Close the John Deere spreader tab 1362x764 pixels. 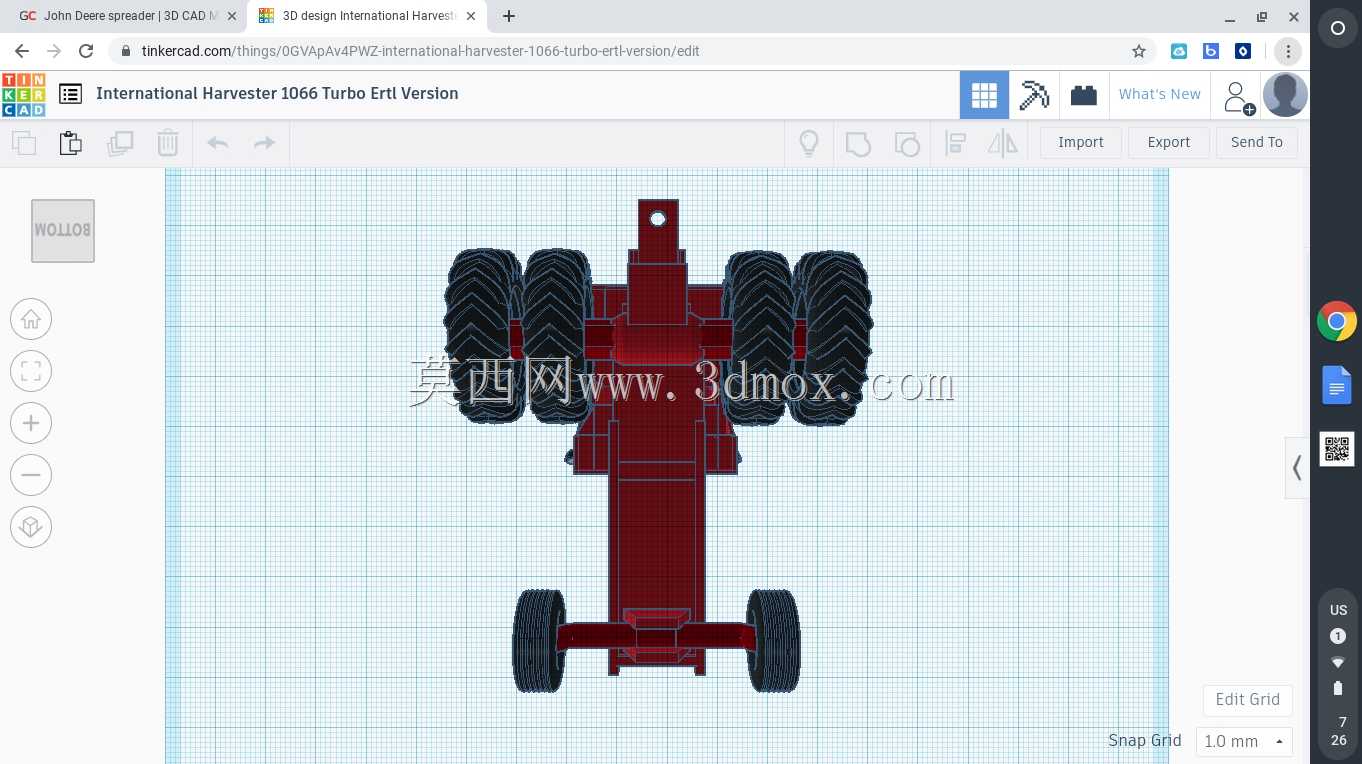point(231,16)
